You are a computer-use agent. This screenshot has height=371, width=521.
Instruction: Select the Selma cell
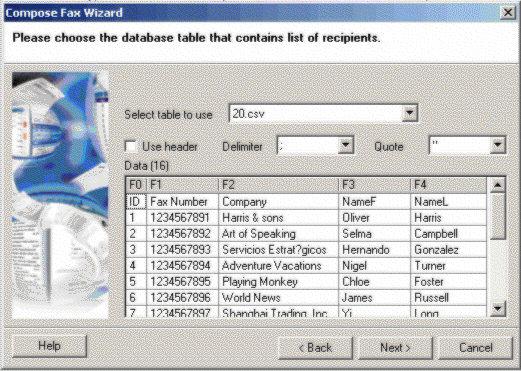[x=374, y=234]
